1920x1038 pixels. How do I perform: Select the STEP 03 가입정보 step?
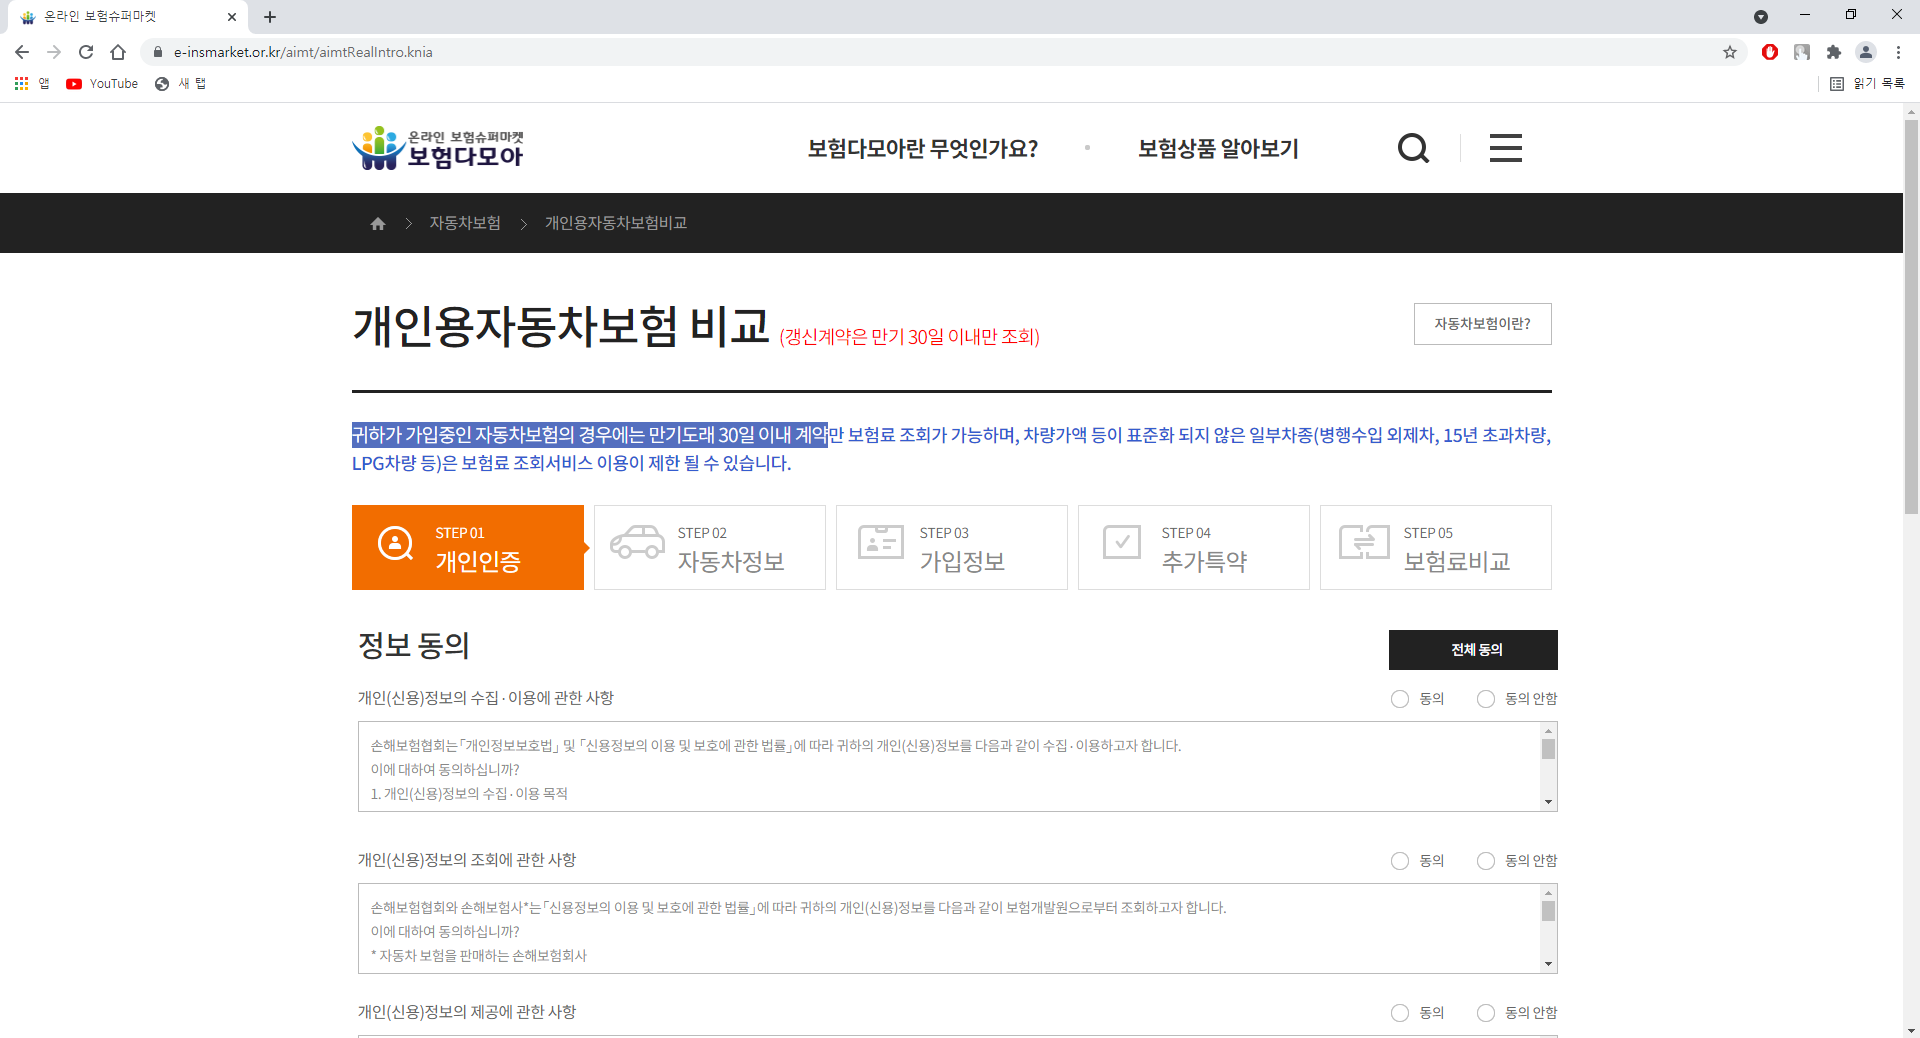click(952, 548)
